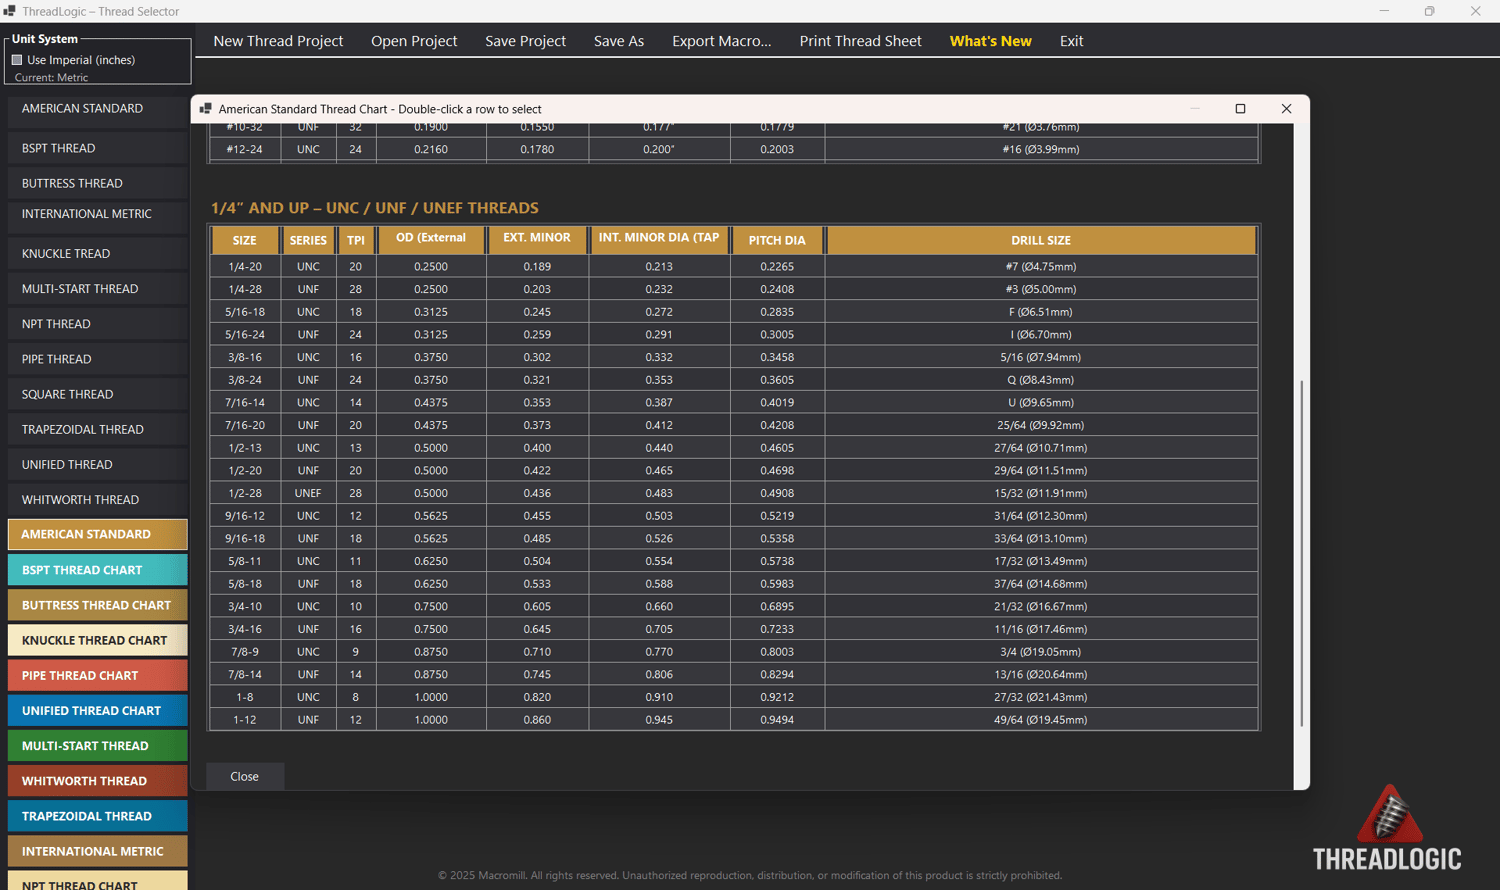Choose PIPE THREAD in the sidebar
The width and height of the screenshot is (1500, 890).
tap(97, 359)
